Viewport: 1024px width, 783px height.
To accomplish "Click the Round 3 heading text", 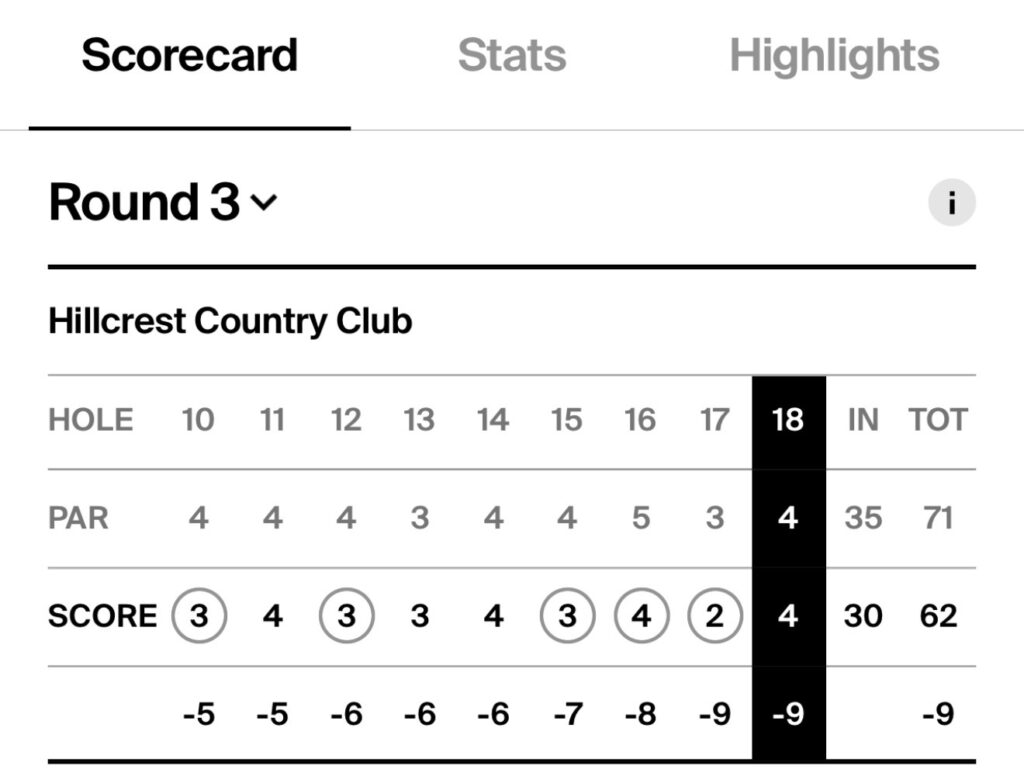I will point(144,202).
